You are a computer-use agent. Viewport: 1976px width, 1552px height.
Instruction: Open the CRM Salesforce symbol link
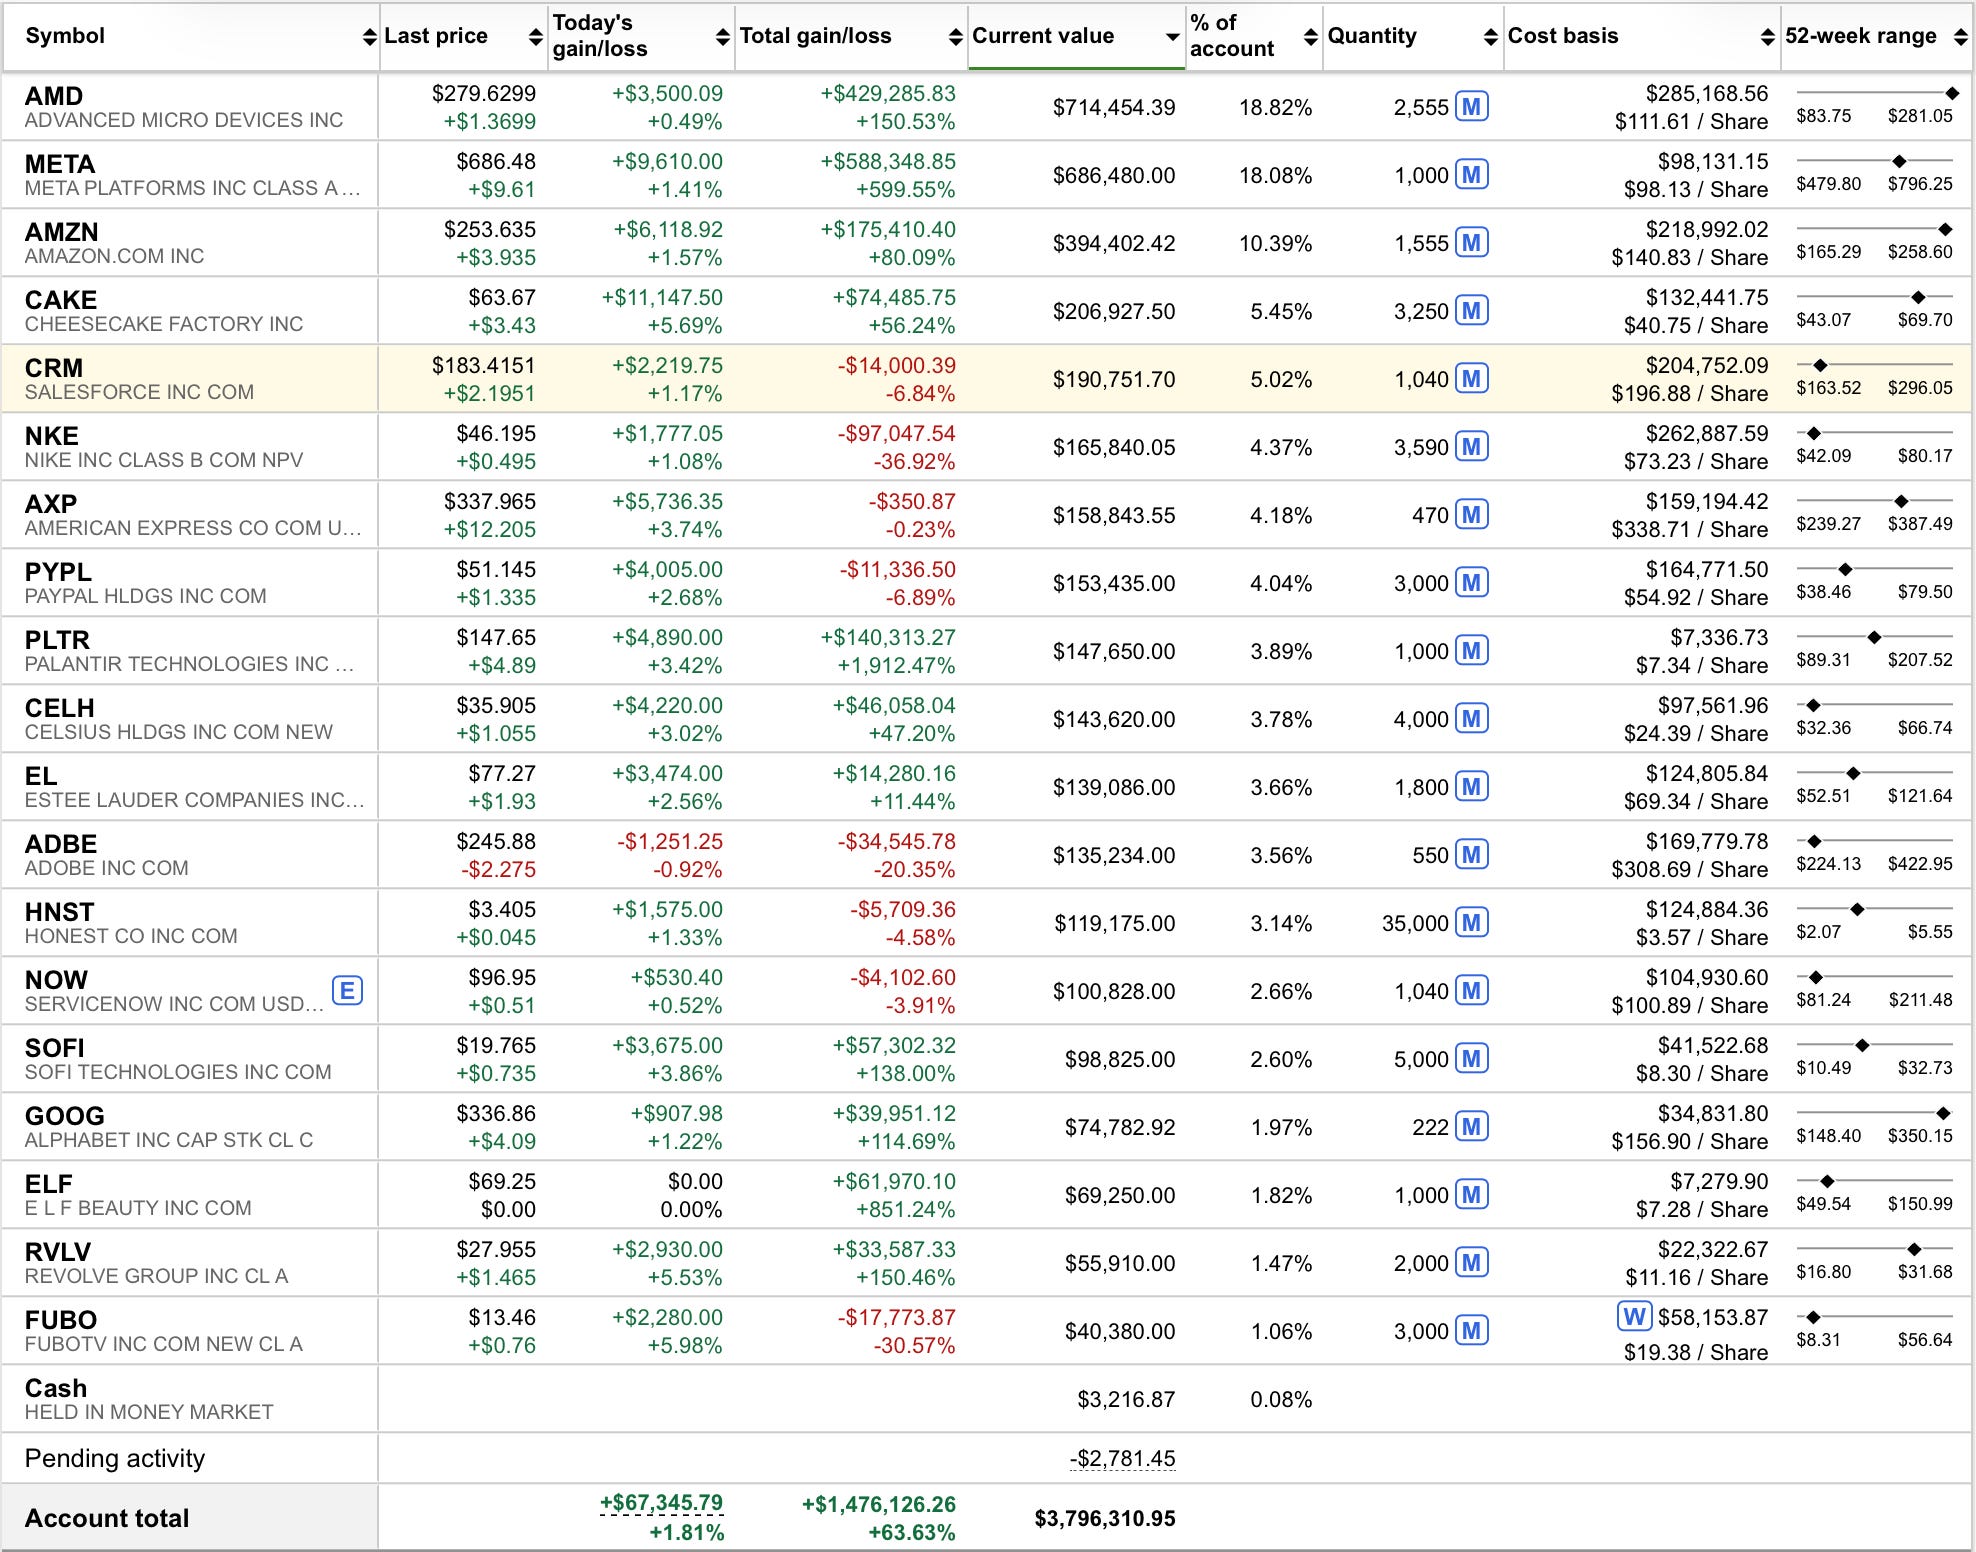(54, 368)
